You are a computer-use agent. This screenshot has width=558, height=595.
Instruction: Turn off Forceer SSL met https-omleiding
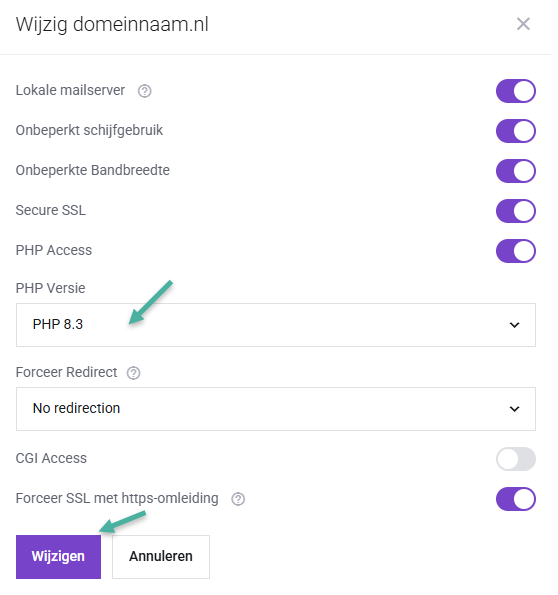click(515, 499)
